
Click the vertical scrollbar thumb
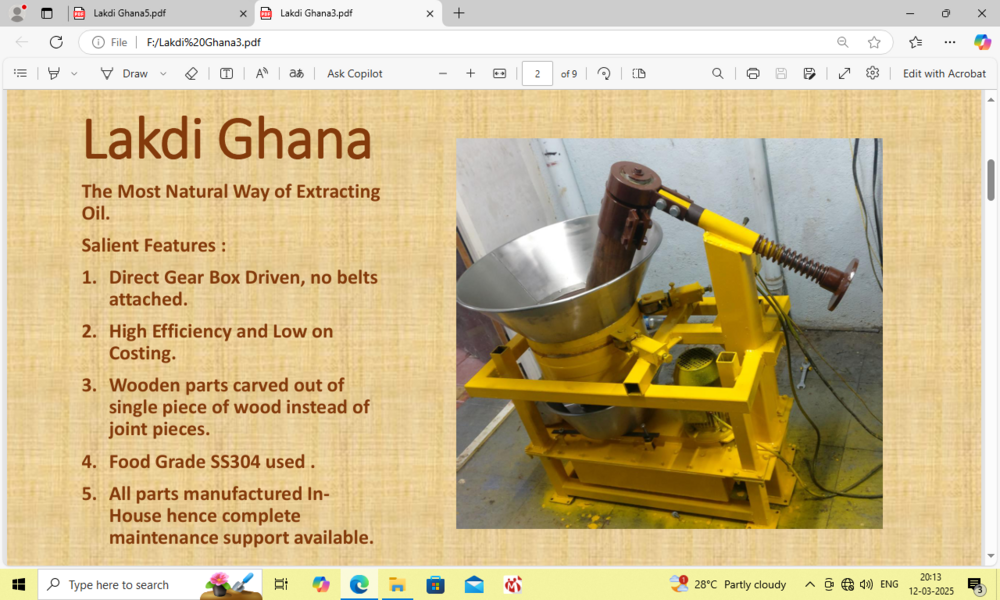click(x=990, y=180)
